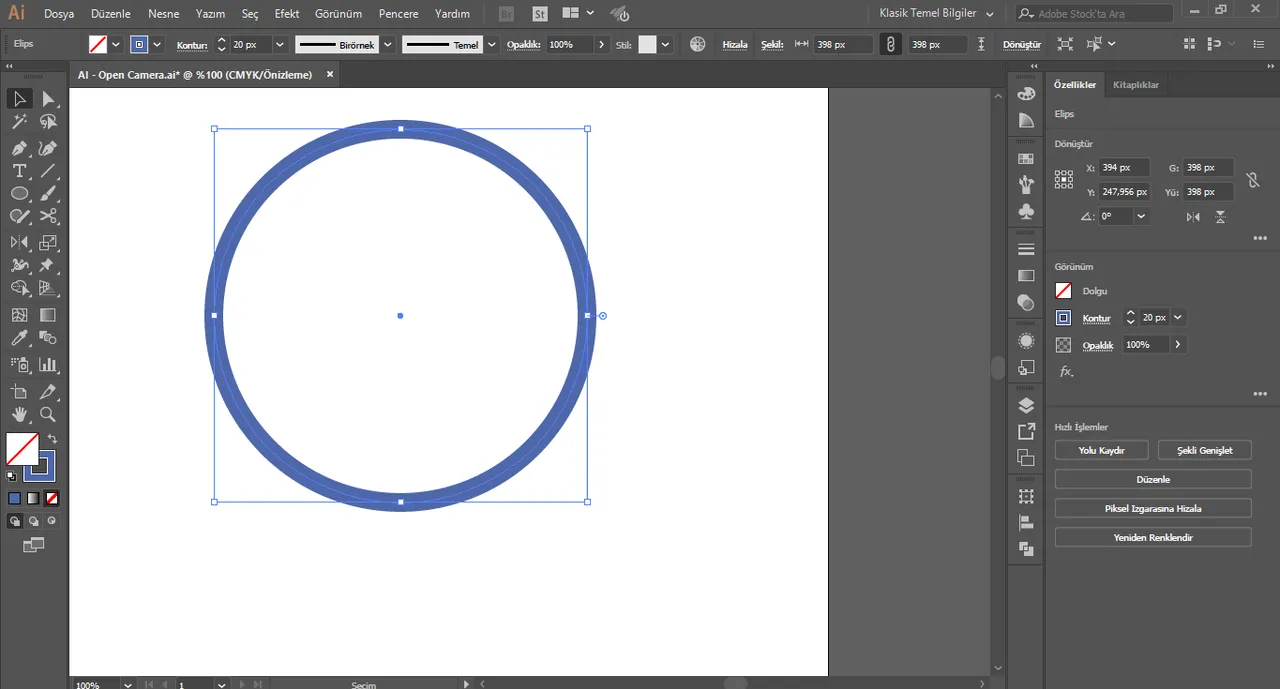Open Klasik Temel Bilgiler workspace switcher

coord(937,13)
